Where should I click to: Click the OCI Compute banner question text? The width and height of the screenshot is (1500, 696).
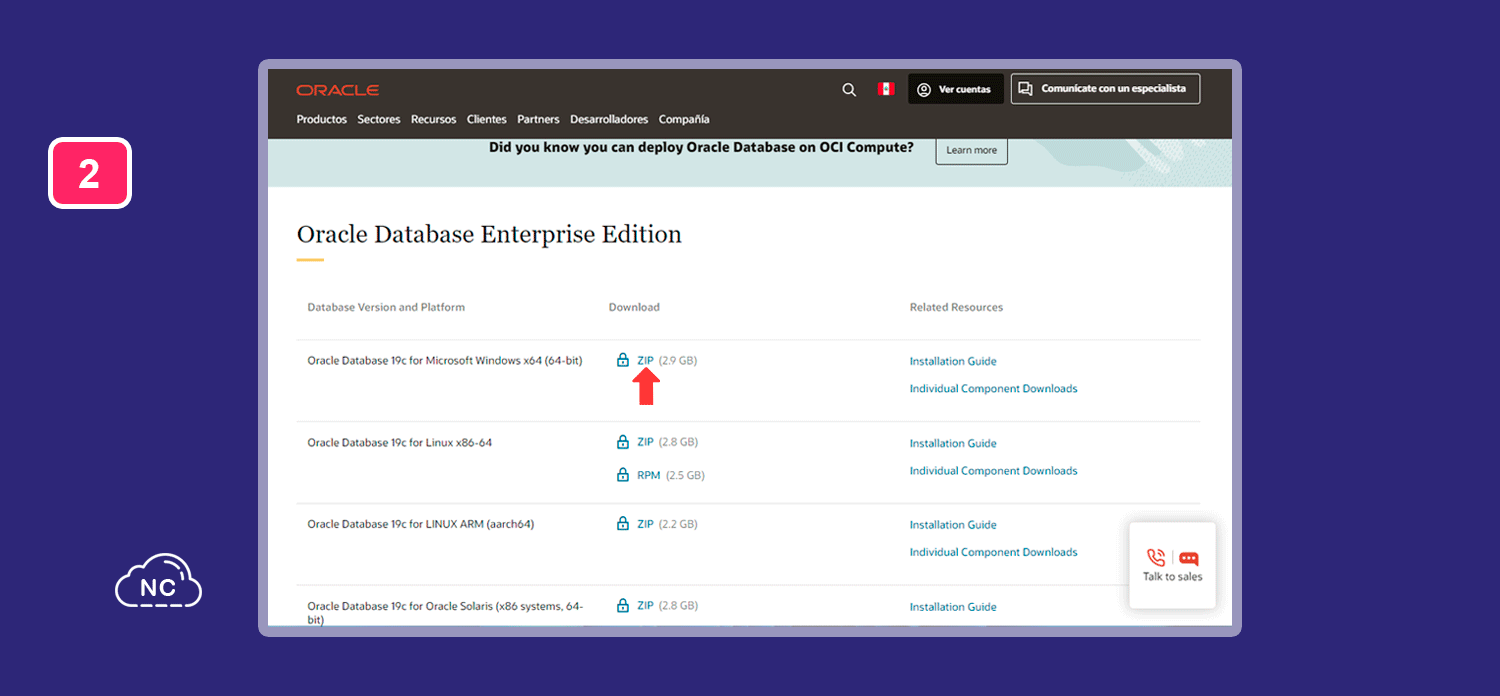[701, 147]
